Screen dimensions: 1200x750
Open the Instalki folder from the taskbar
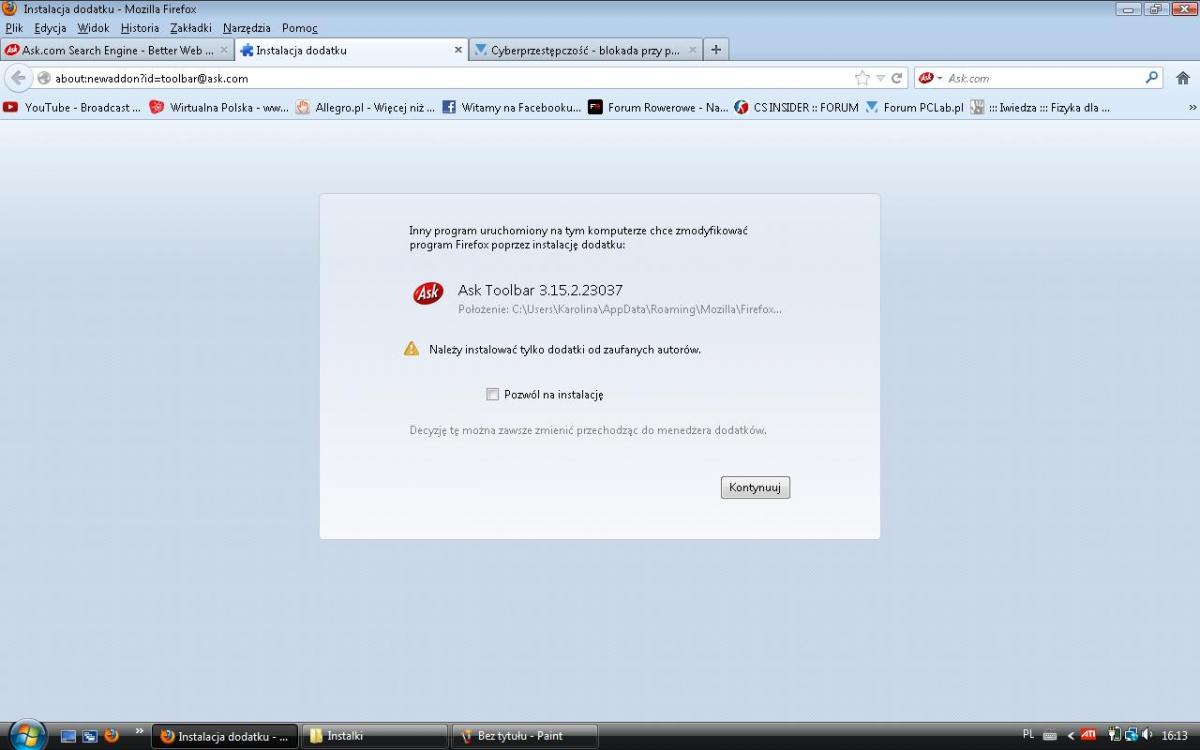(374, 736)
